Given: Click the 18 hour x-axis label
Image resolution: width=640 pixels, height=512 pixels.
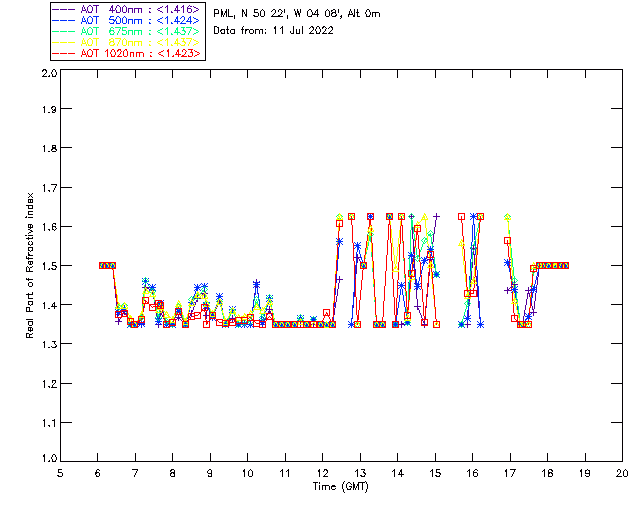Looking at the screenshot, I should pyautogui.click(x=547, y=473).
